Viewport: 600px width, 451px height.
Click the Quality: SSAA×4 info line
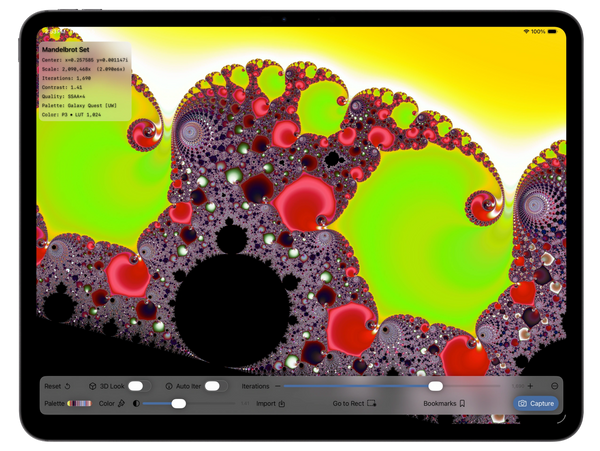[x=64, y=96]
